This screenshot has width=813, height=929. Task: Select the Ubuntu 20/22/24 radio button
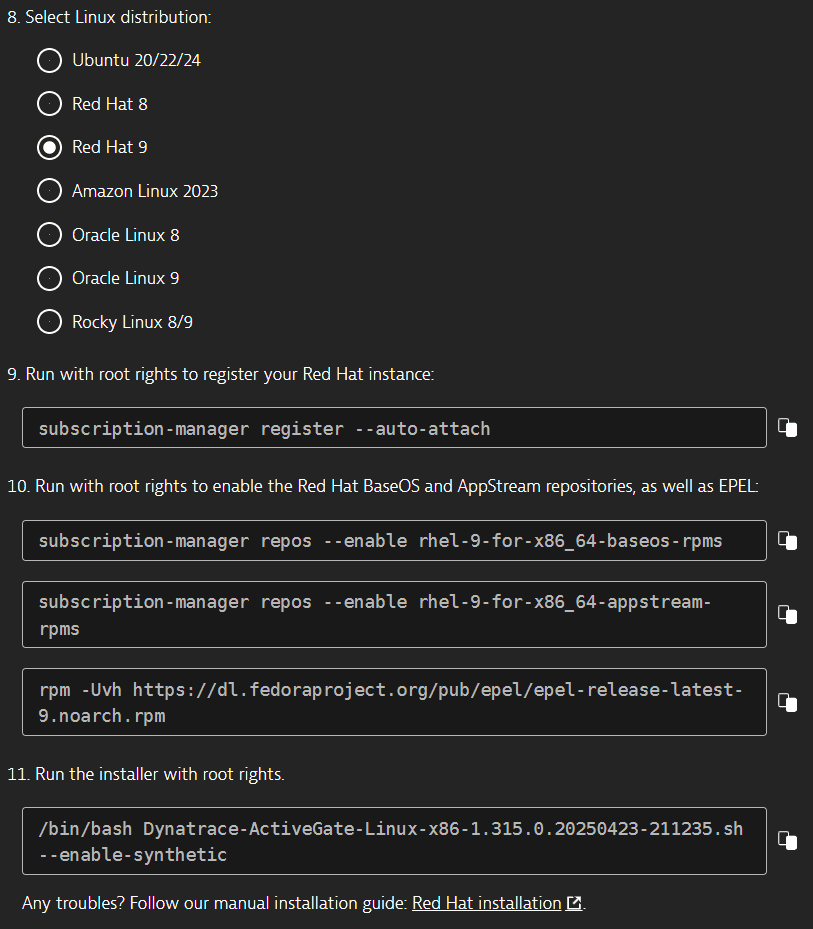click(49, 60)
